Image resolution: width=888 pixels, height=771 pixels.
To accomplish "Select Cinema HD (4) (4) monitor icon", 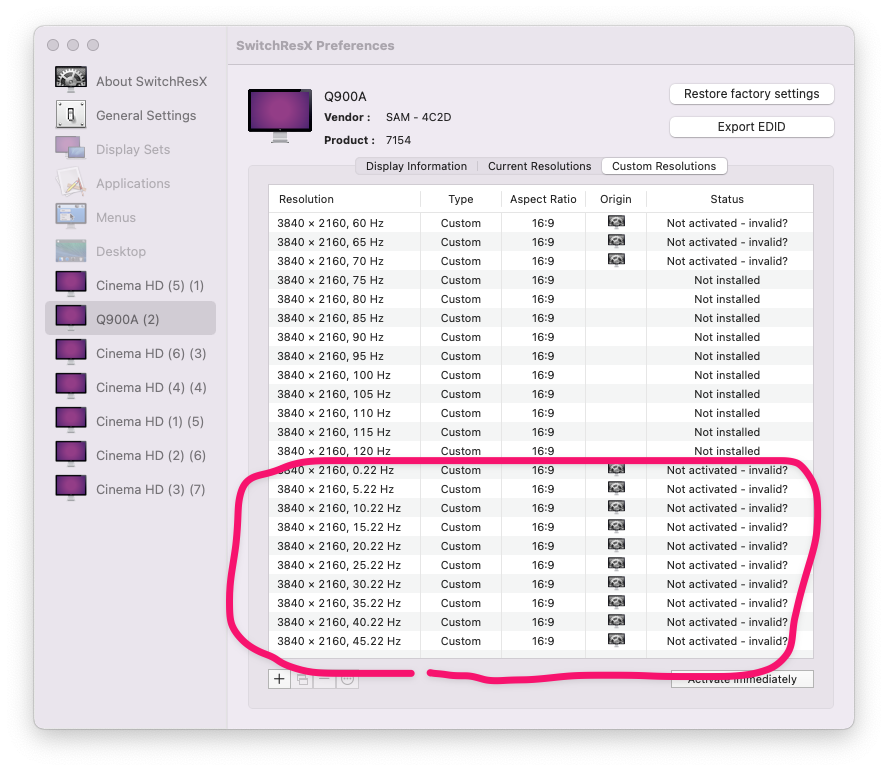I will point(71,386).
